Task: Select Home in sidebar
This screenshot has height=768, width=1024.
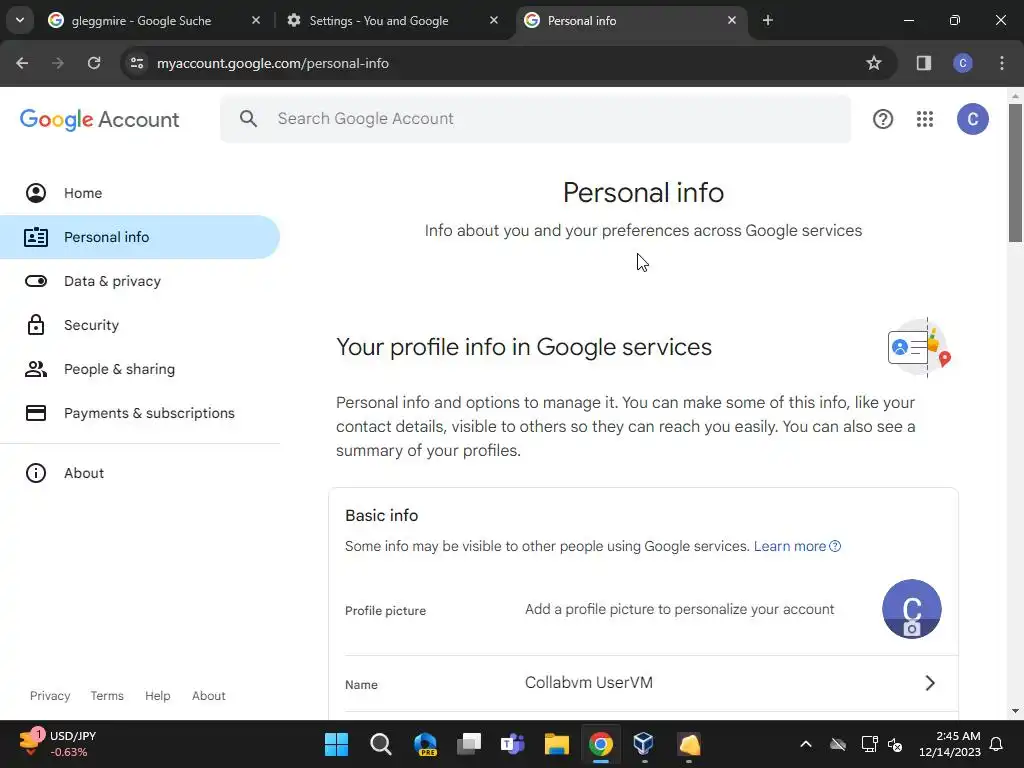Action: coord(140,193)
